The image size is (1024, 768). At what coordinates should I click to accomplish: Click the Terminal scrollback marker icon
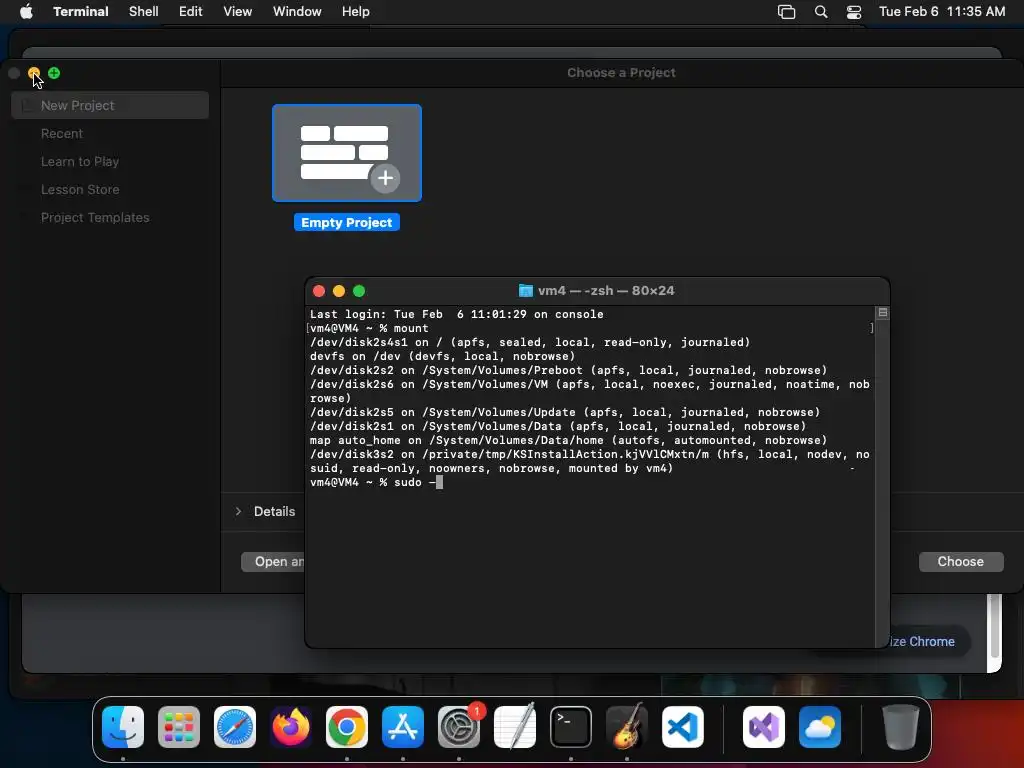[x=882, y=313]
